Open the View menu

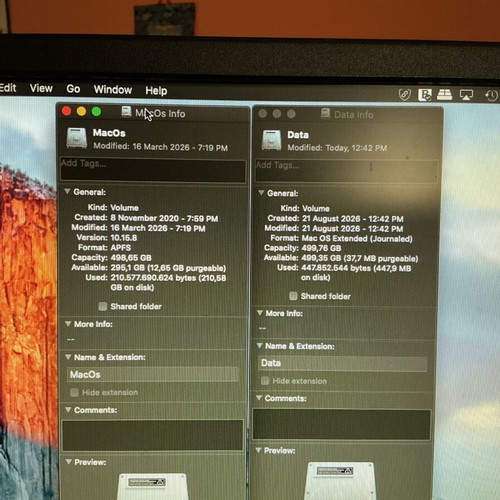point(41,88)
